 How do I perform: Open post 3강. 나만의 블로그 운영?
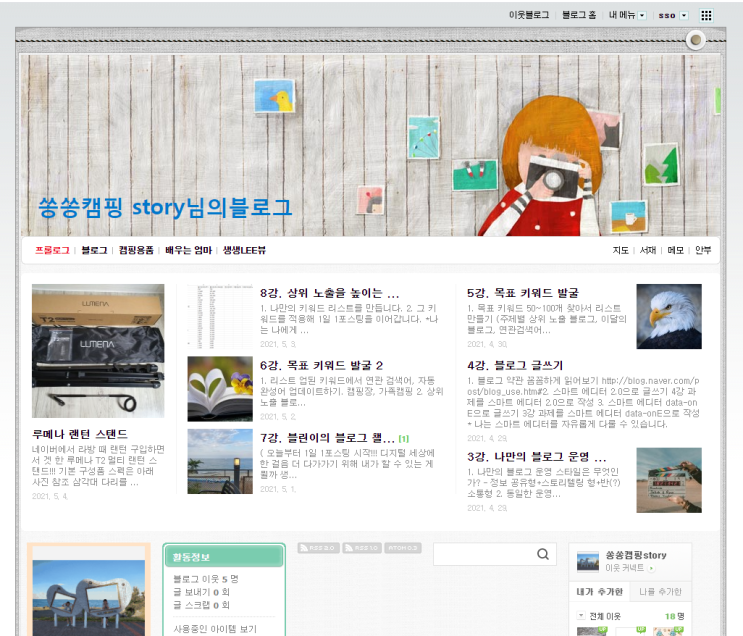pos(536,457)
